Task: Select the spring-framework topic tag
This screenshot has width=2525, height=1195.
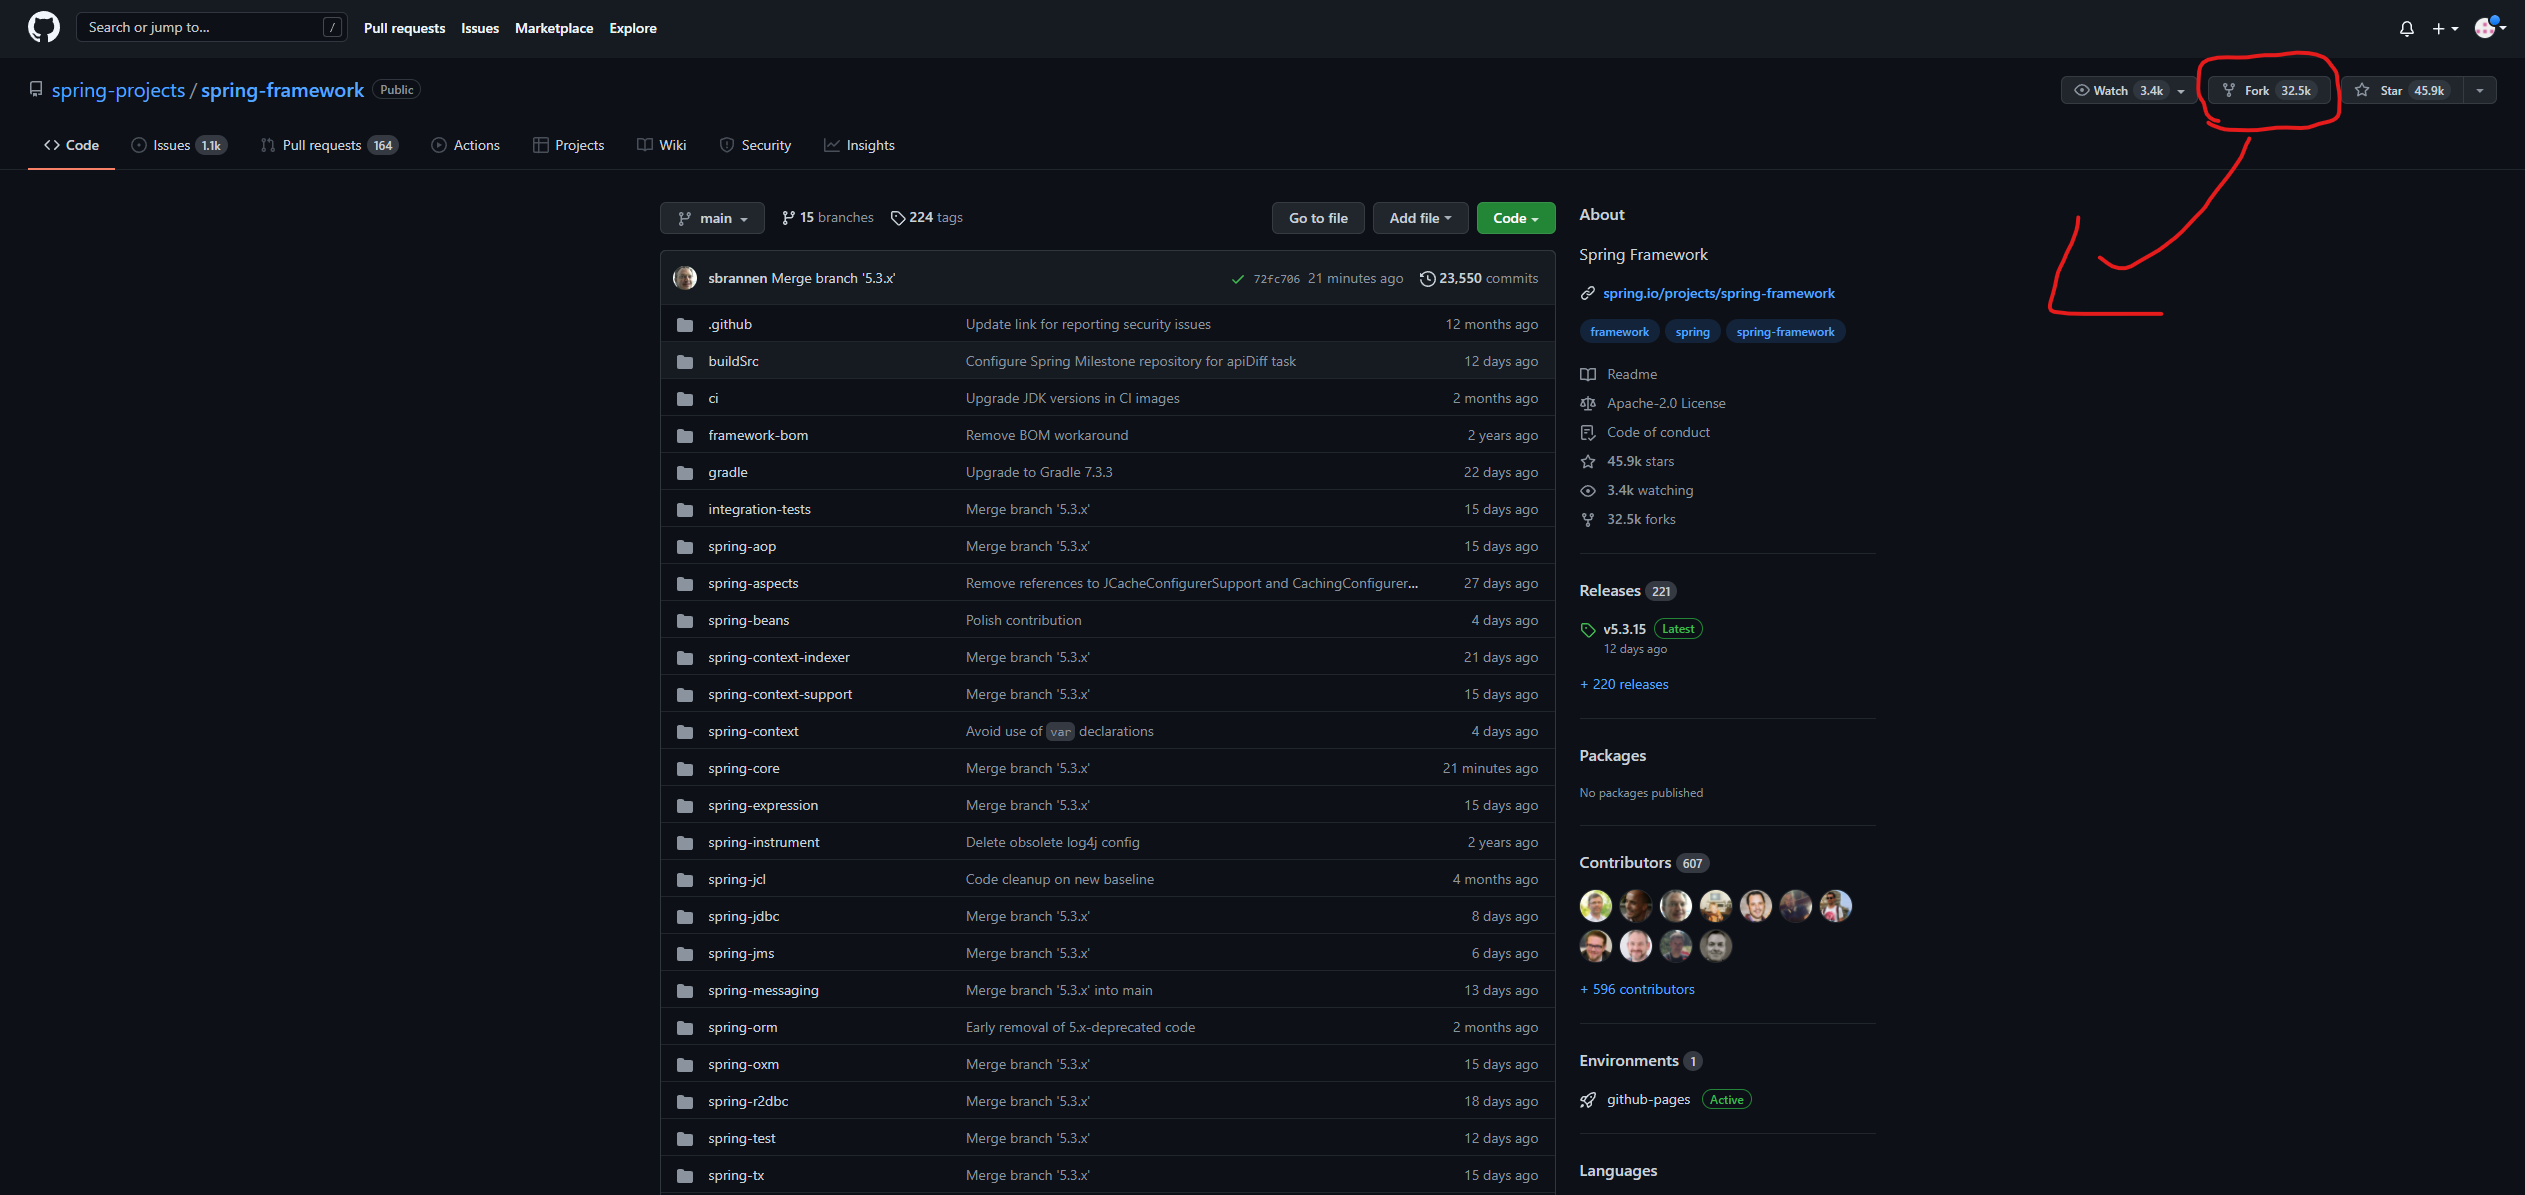Action: (1785, 332)
